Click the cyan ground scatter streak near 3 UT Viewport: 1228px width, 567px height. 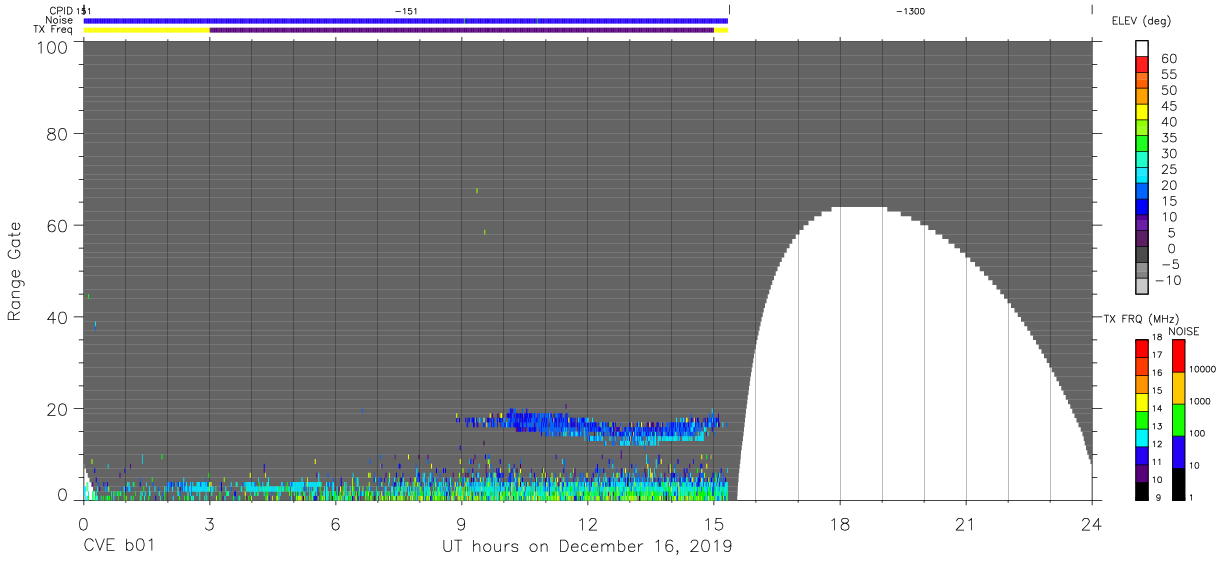click(188, 487)
